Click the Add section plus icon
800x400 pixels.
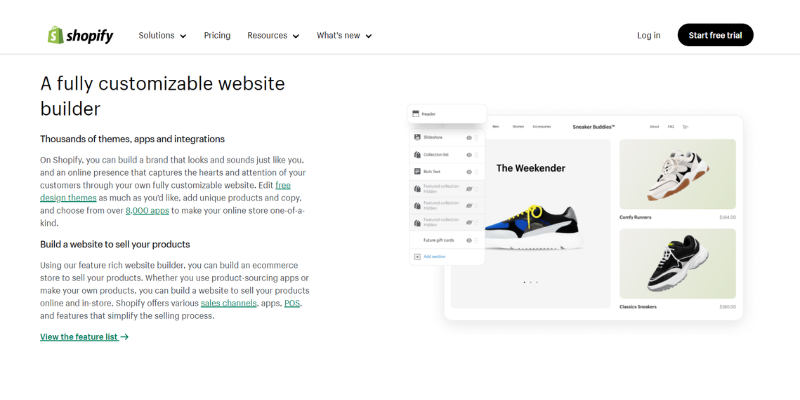click(416, 257)
